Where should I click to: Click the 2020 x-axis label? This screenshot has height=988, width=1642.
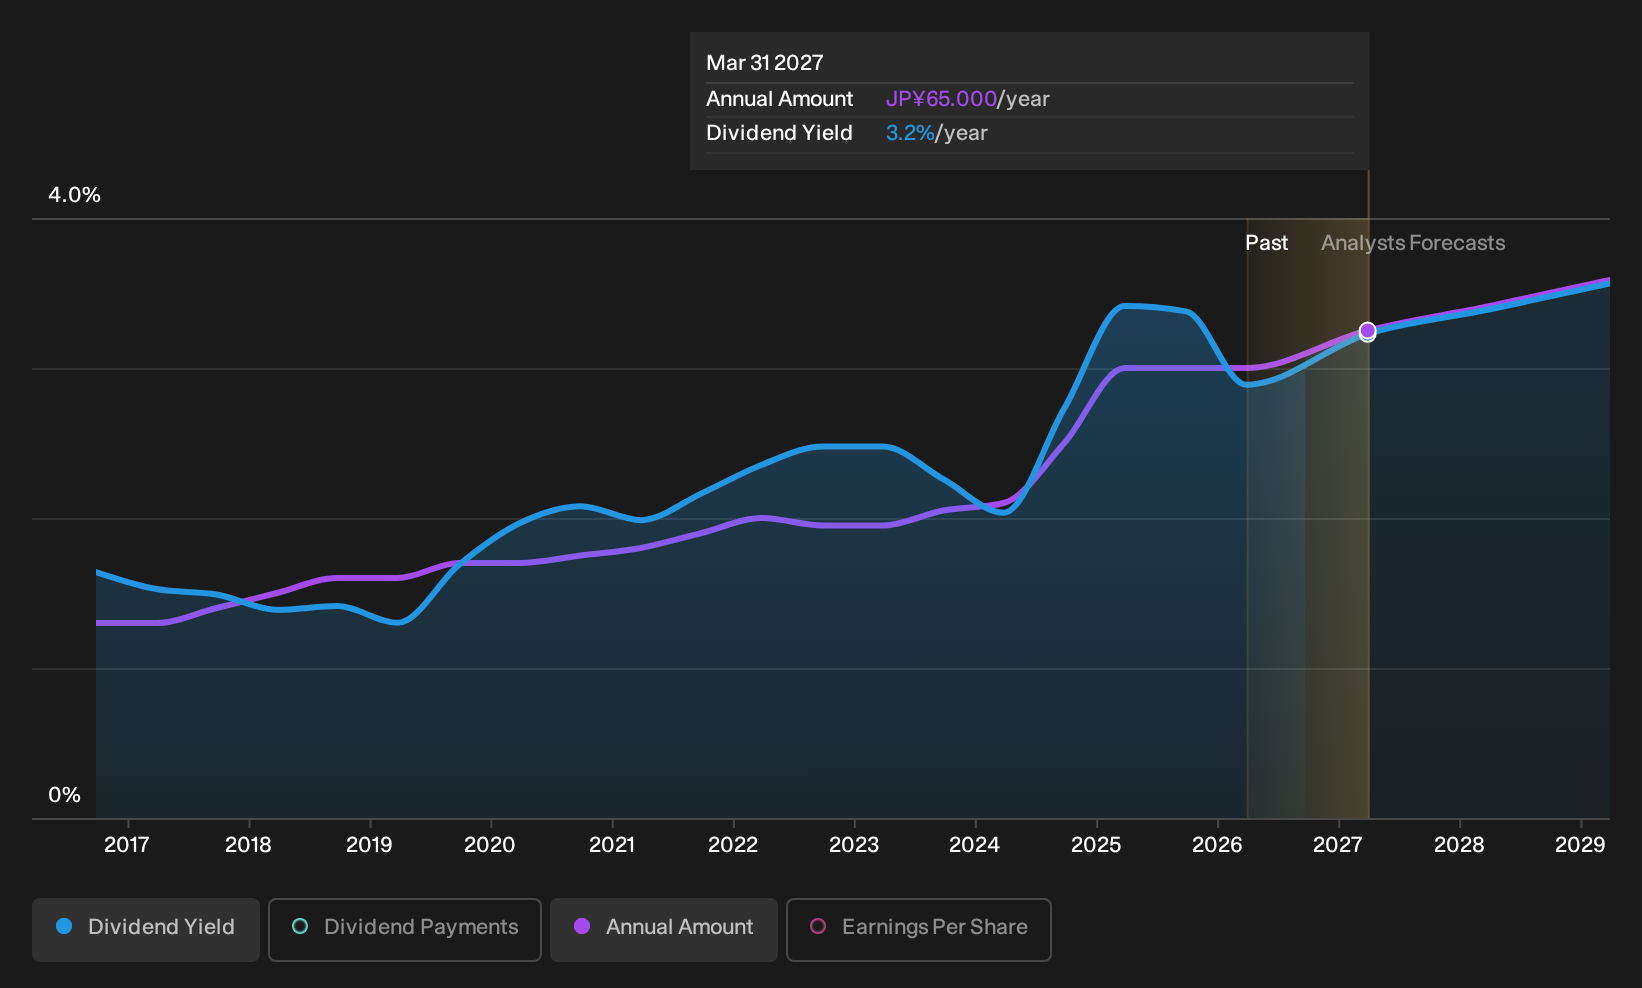pos(490,845)
